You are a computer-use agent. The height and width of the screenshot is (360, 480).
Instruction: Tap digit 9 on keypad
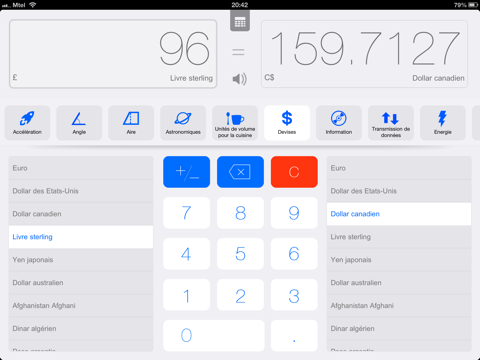pyautogui.click(x=294, y=213)
